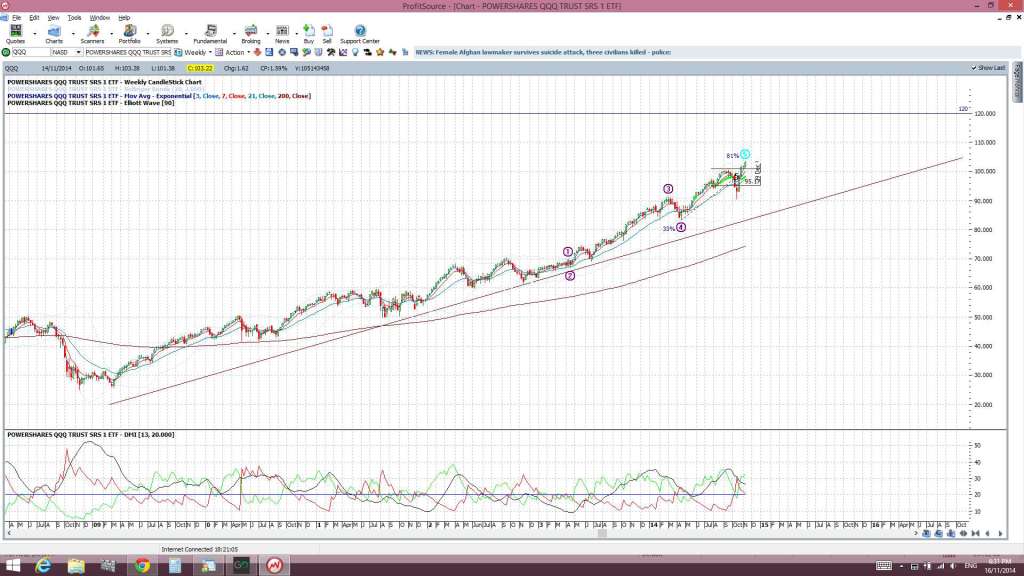Image resolution: width=1024 pixels, height=576 pixels.
Task: Open the Edit menu
Action: point(34,18)
